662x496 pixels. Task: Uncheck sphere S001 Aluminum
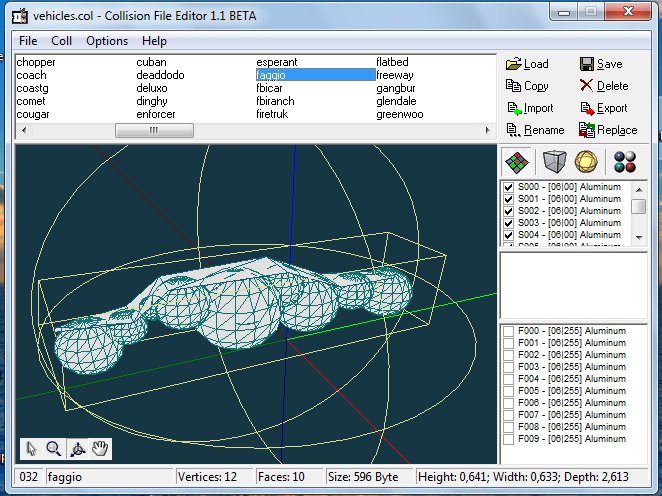click(x=508, y=199)
